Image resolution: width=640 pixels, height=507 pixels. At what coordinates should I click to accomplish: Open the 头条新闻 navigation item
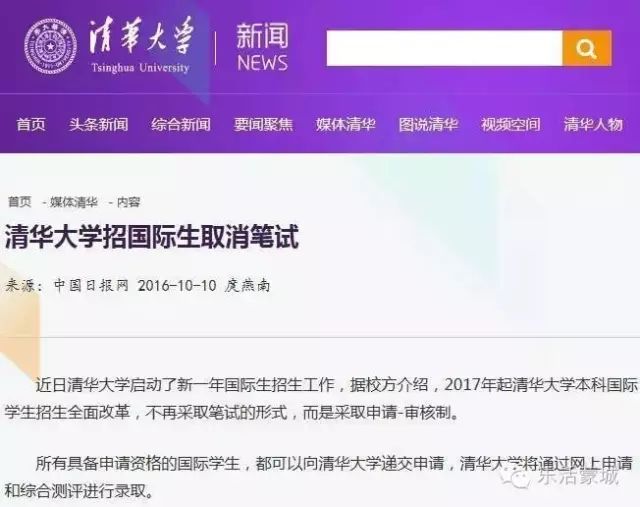pyautogui.click(x=98, y=125)
